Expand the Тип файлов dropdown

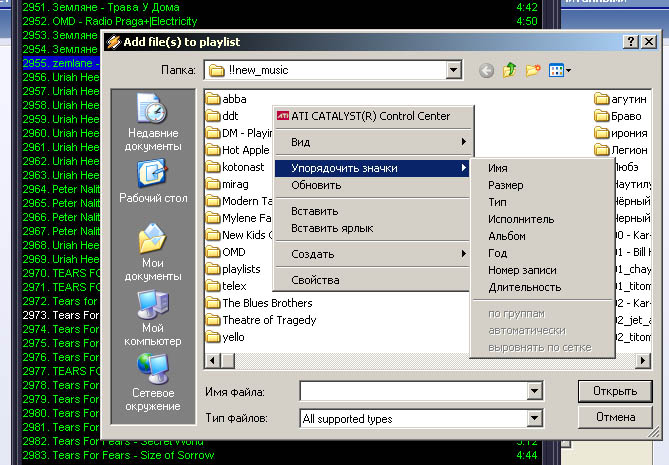coord(534,418)
